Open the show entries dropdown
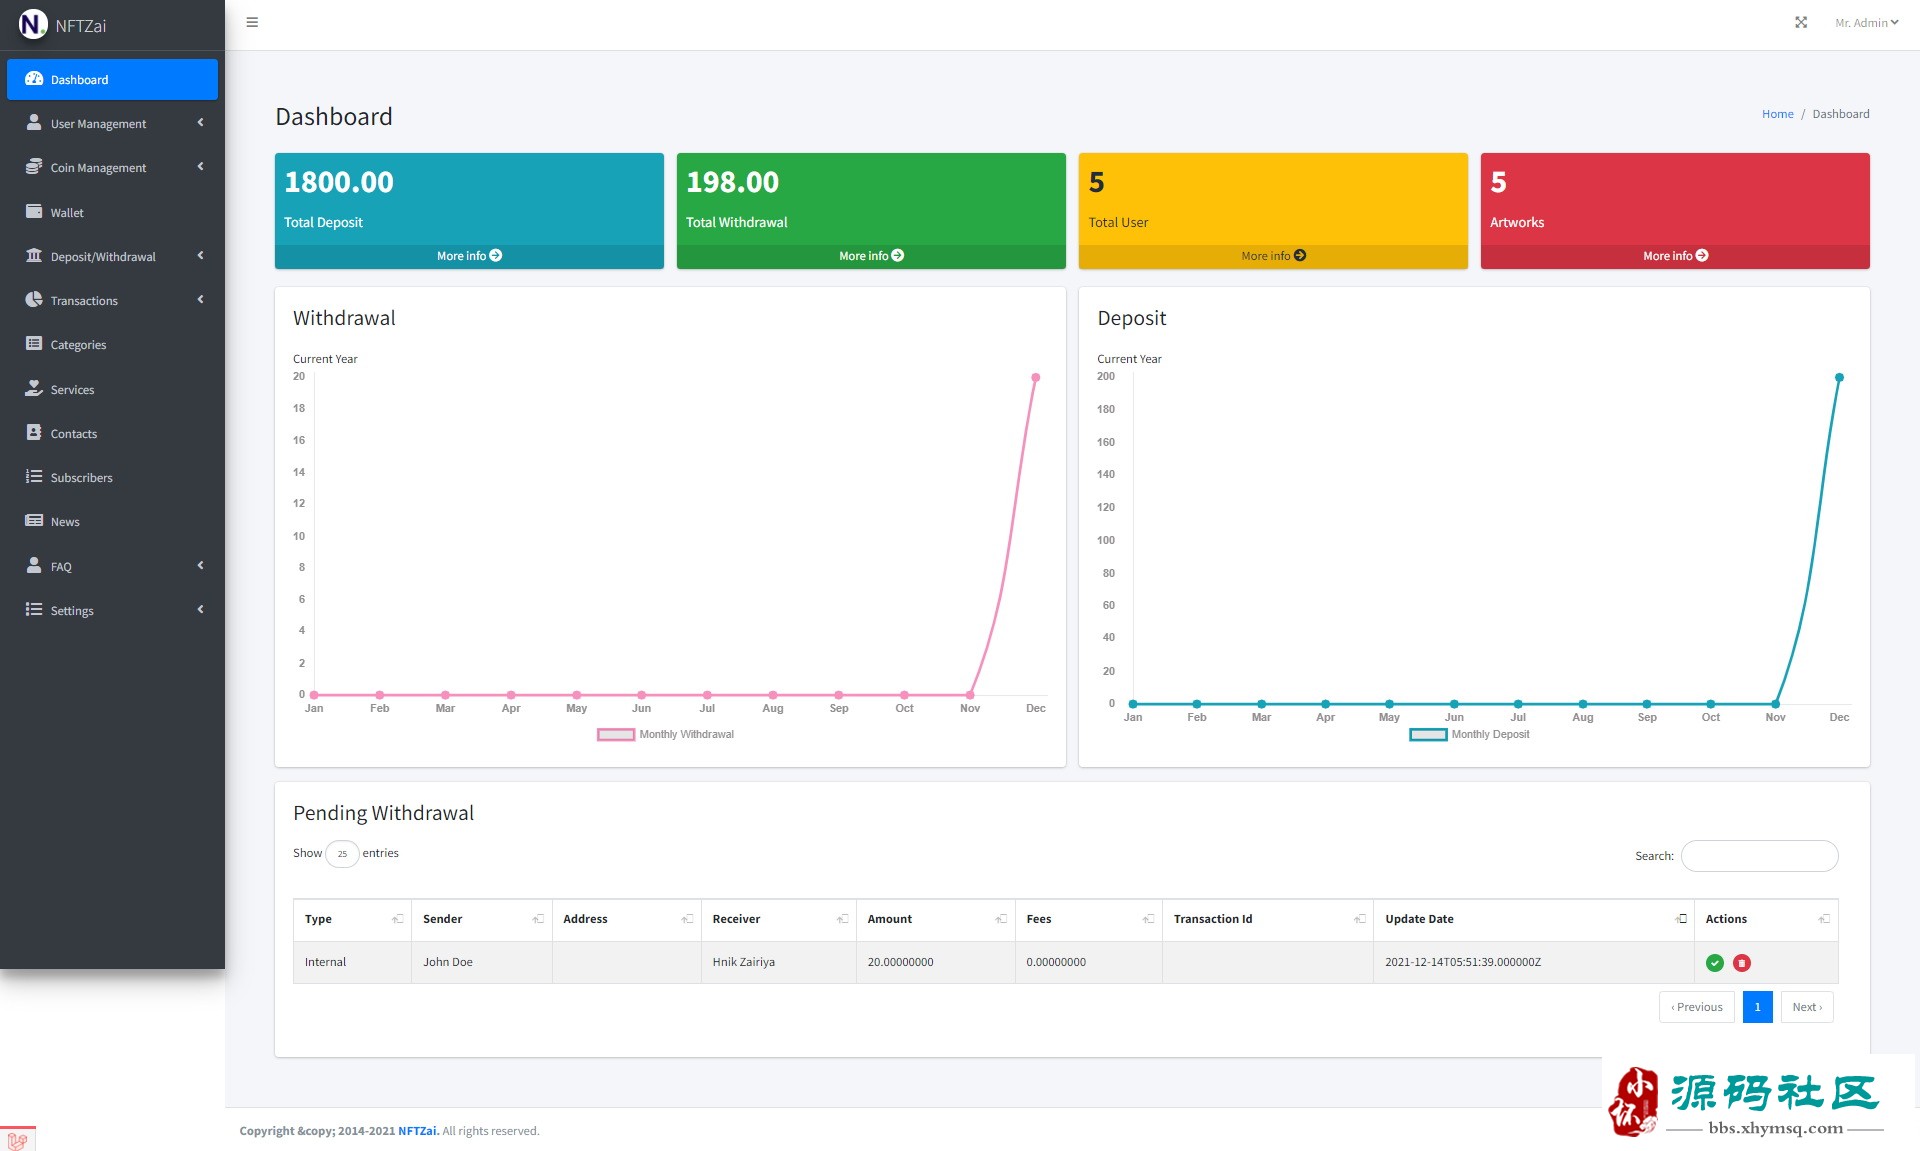Image resolution: width=1920 pixels, height=1151 pixels. [x=342, y=854]
